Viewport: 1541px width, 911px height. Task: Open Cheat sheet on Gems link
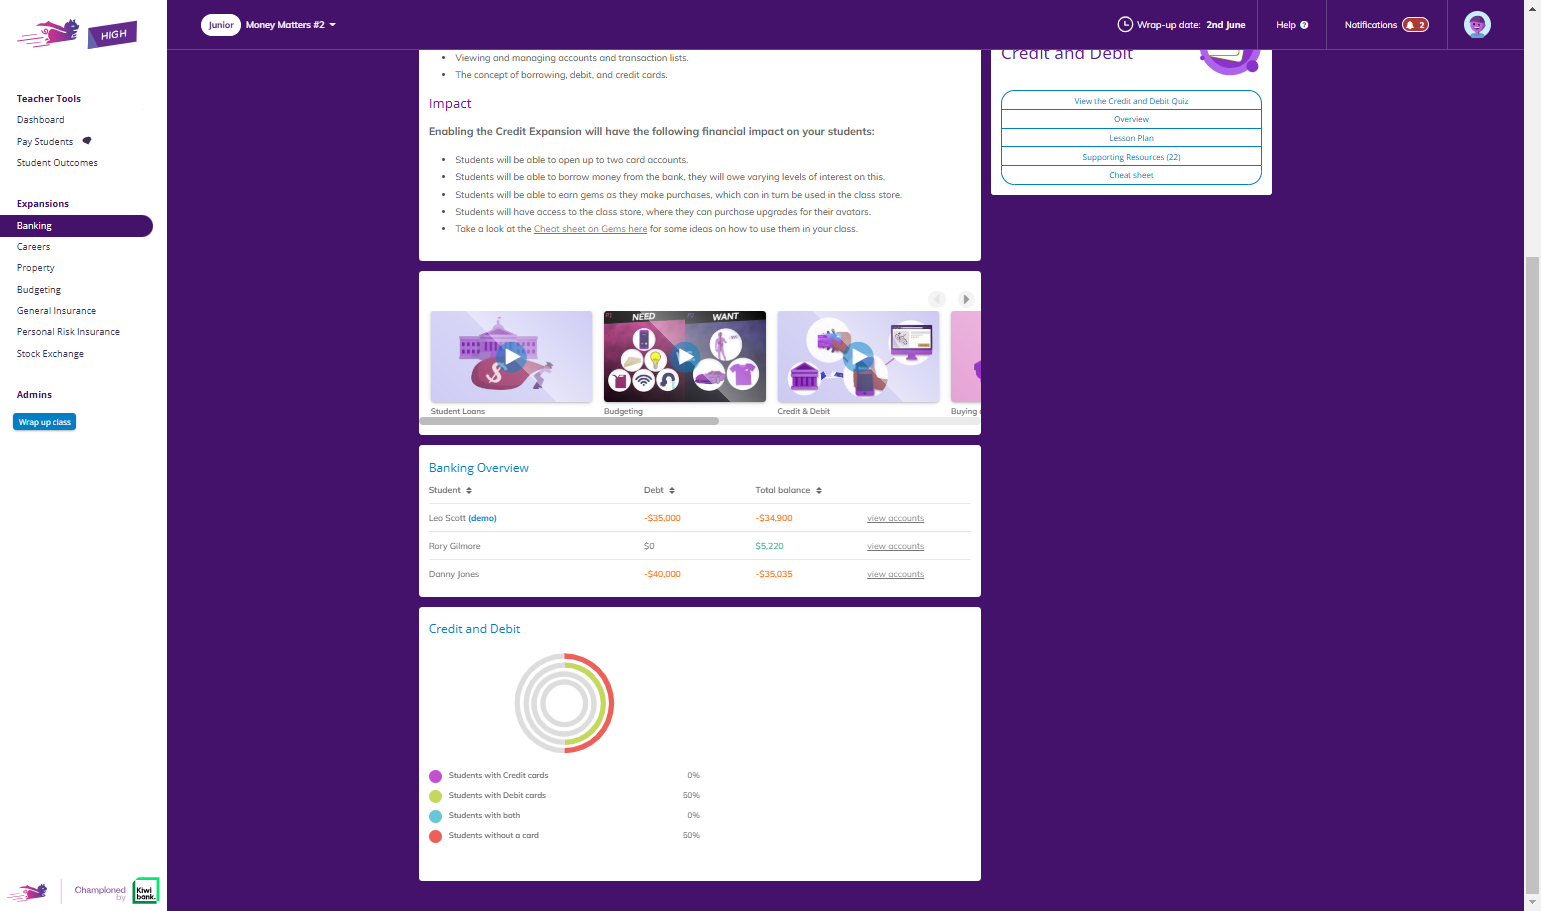point(590,229)
